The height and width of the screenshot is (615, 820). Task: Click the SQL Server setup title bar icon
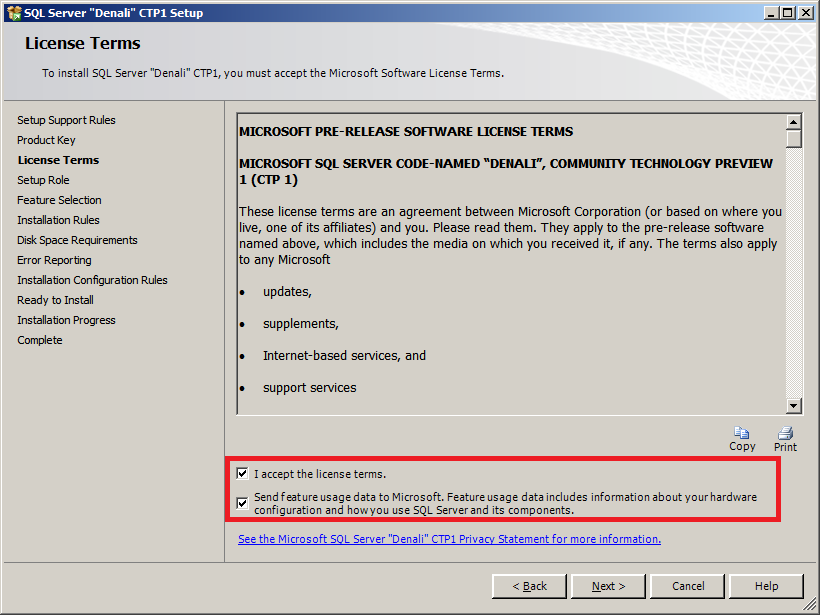[14, 13]
